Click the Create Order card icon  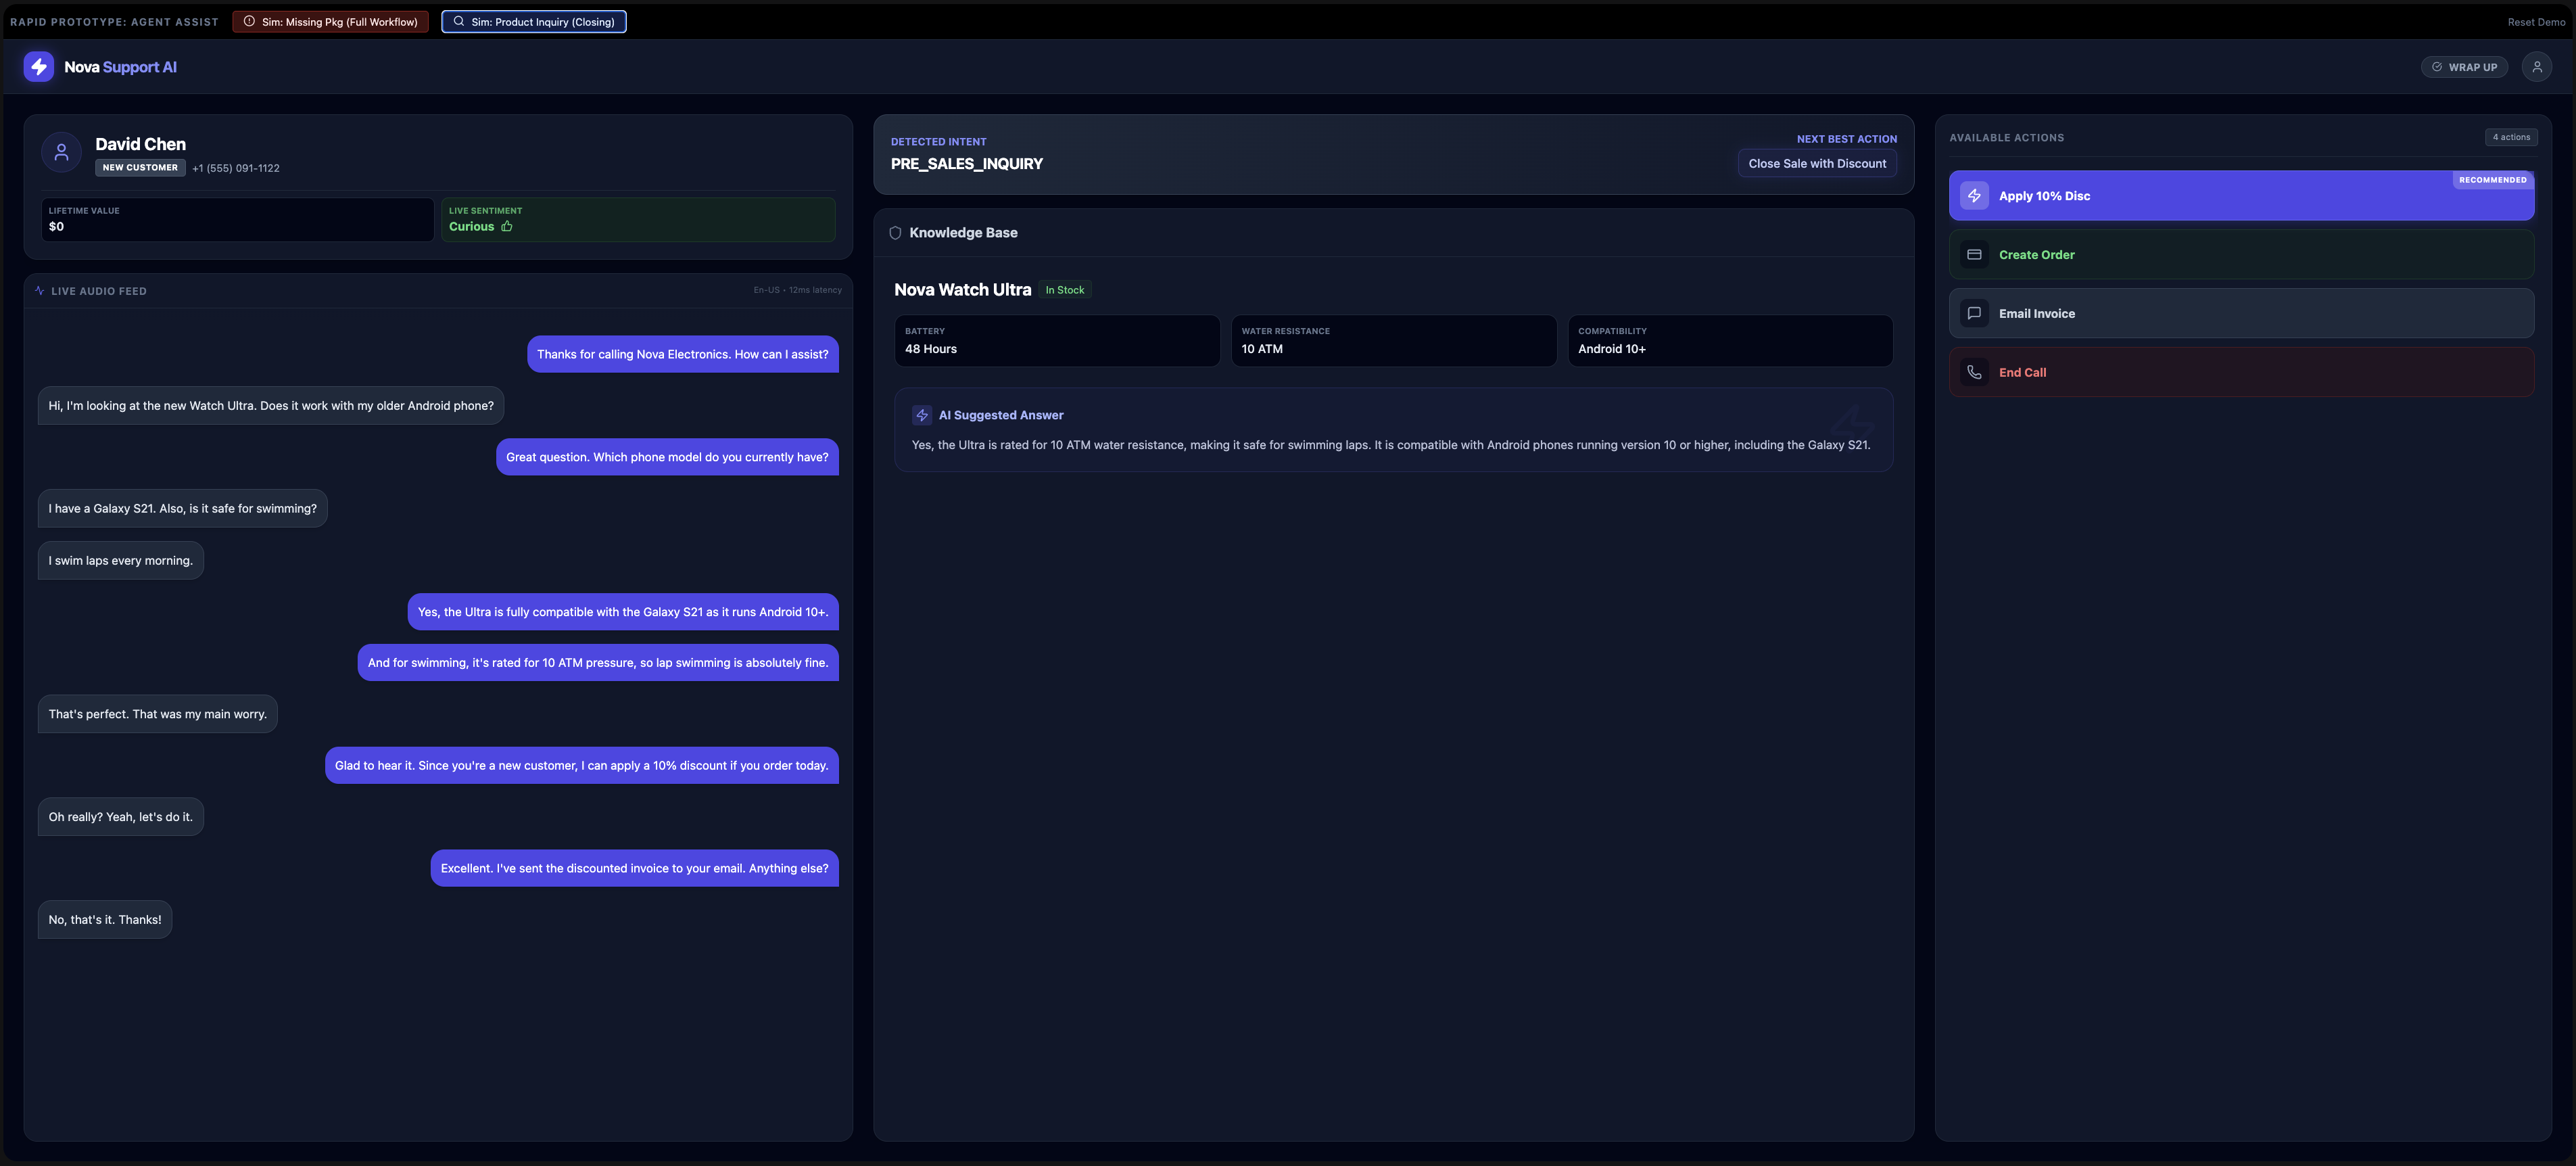[1974, 255]
